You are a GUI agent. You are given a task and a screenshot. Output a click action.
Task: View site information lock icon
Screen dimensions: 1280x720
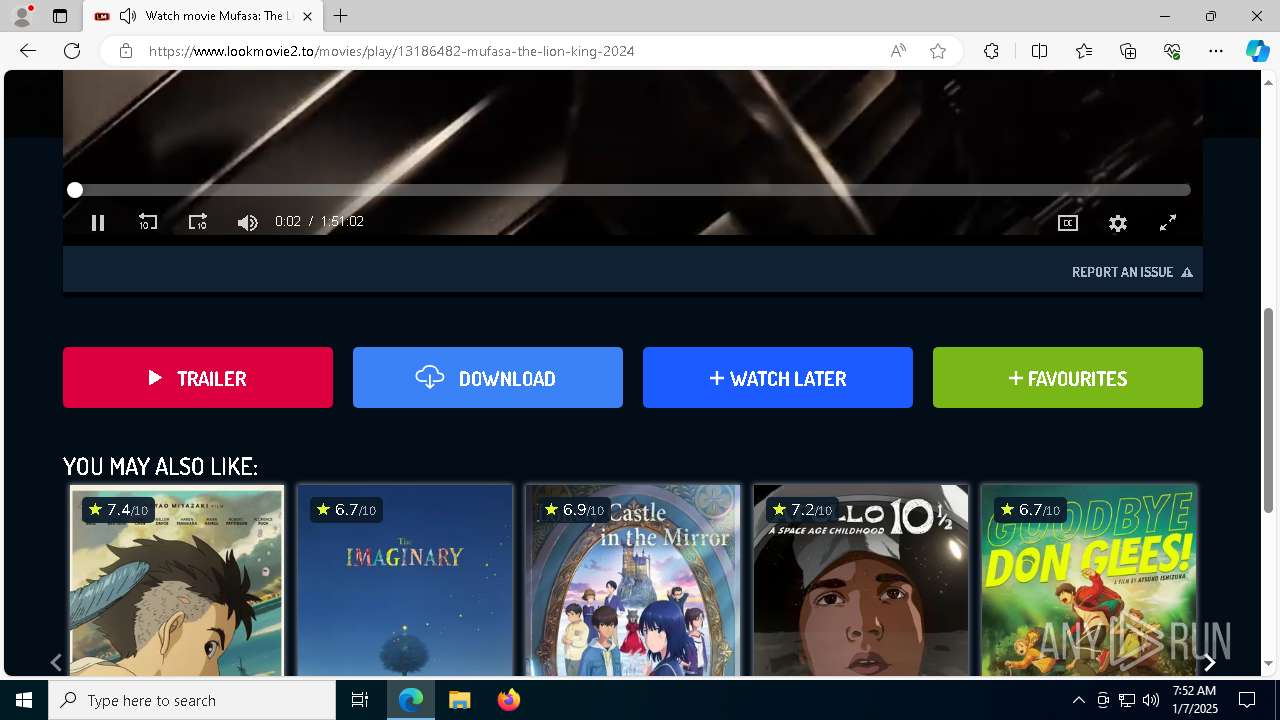coord(125,51)
